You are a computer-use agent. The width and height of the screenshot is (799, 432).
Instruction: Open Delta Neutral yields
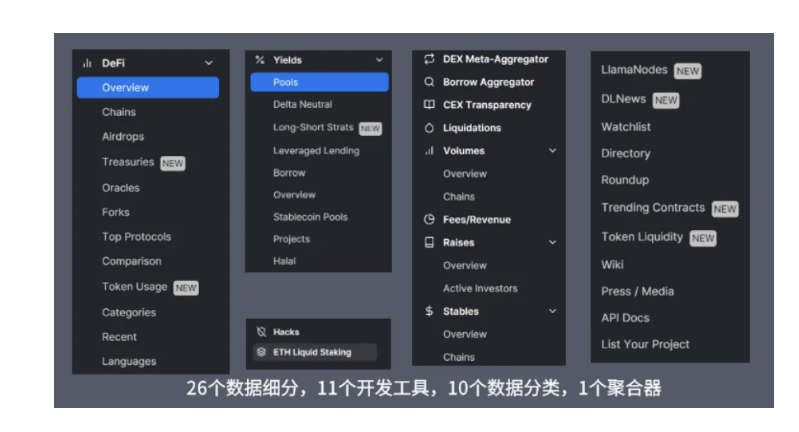[x=303, y=104]
